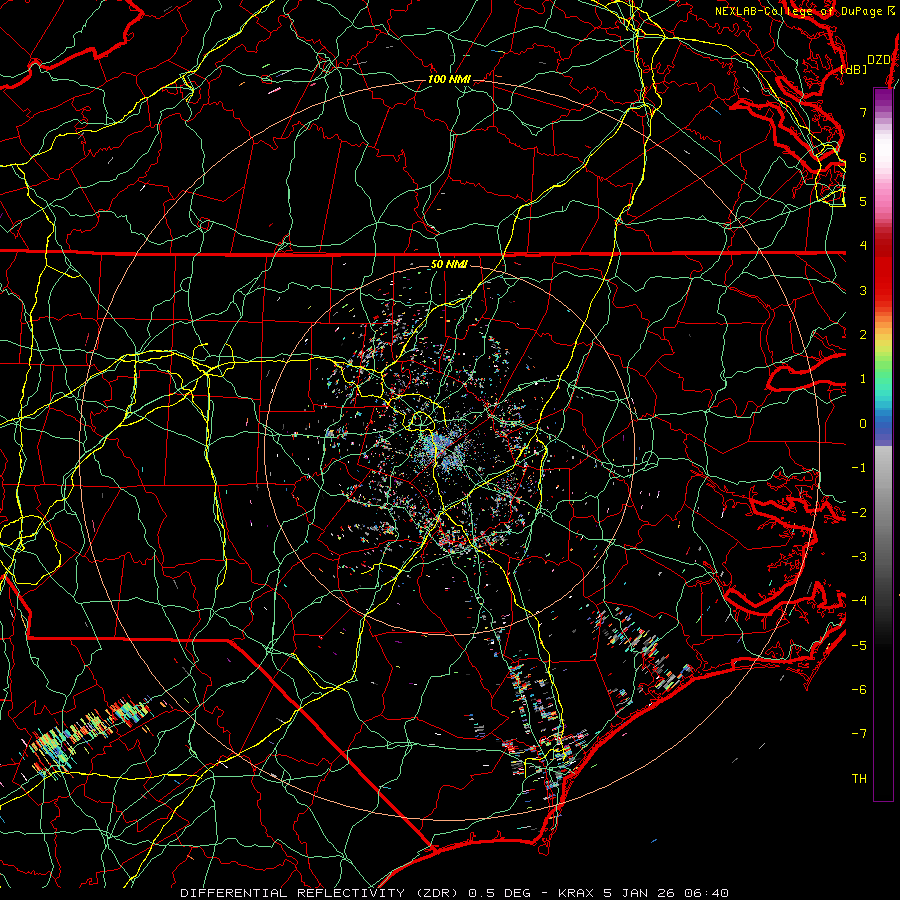Click the 50 NMI range ring label
The height and width of the screenshot is (900, 900).
tap(449, 264)
